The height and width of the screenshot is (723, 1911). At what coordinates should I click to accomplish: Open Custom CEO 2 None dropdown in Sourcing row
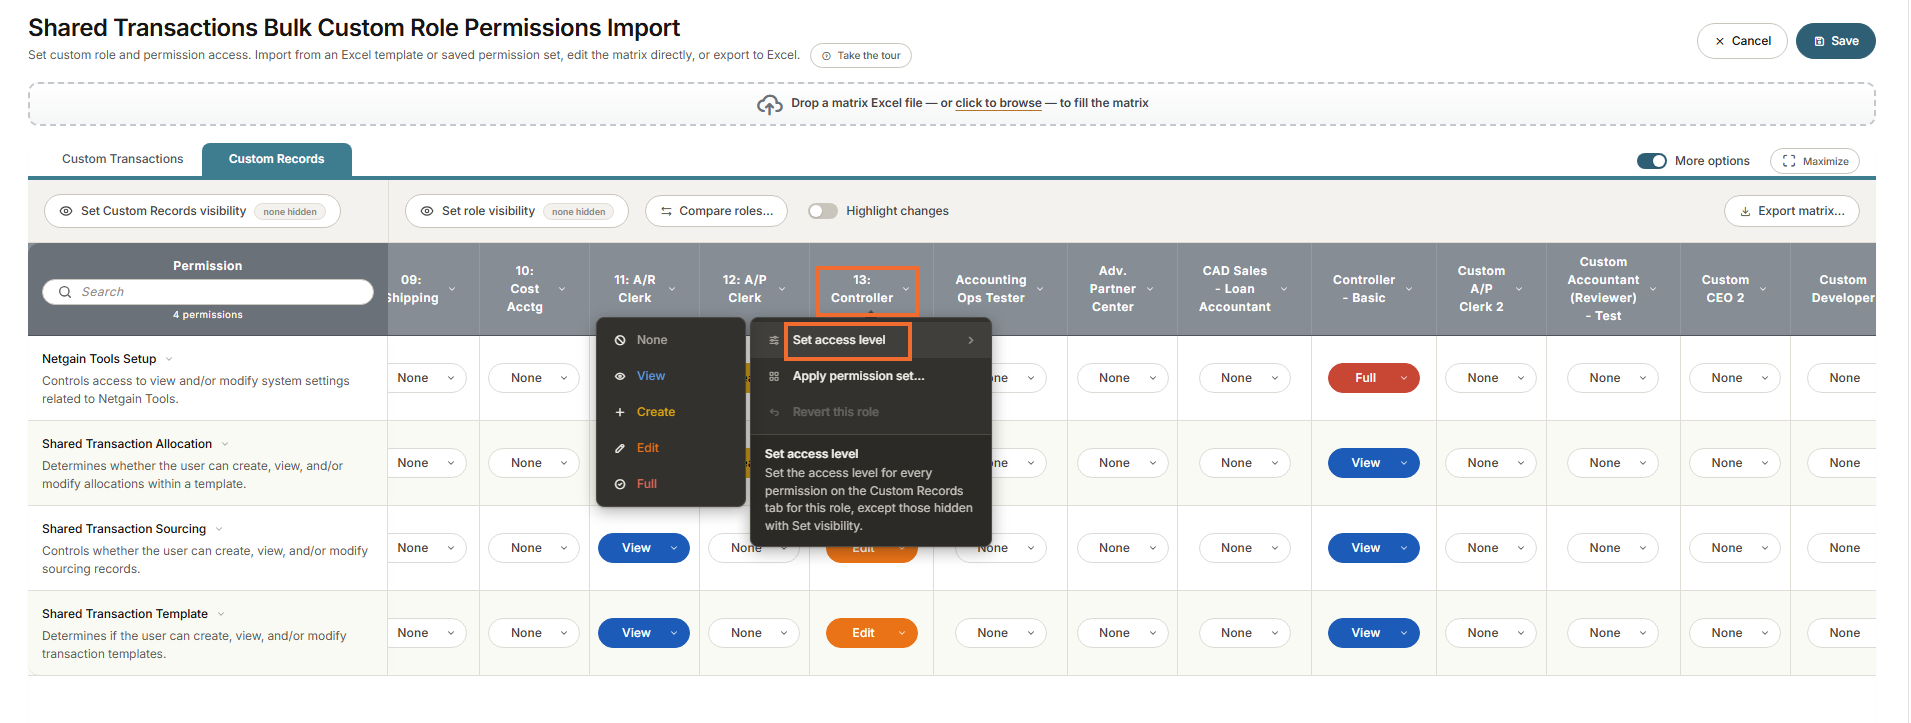click(x=1735, y=548)
